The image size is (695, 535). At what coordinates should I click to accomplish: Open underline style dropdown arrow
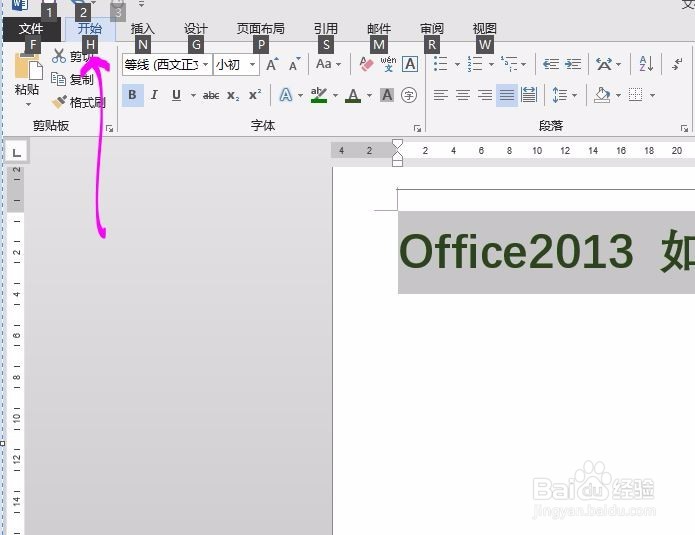pyautogui.click(x=193, y=95)
